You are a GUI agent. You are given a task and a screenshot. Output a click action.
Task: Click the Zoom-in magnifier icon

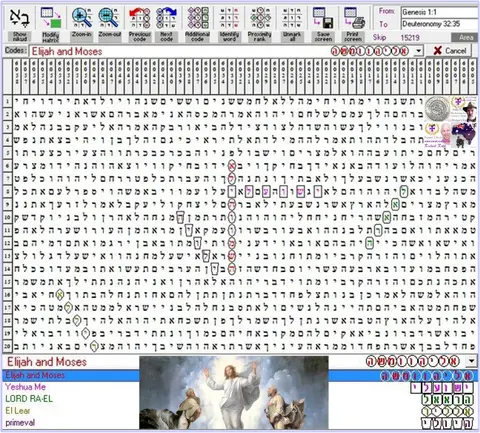tap(82, 17)
